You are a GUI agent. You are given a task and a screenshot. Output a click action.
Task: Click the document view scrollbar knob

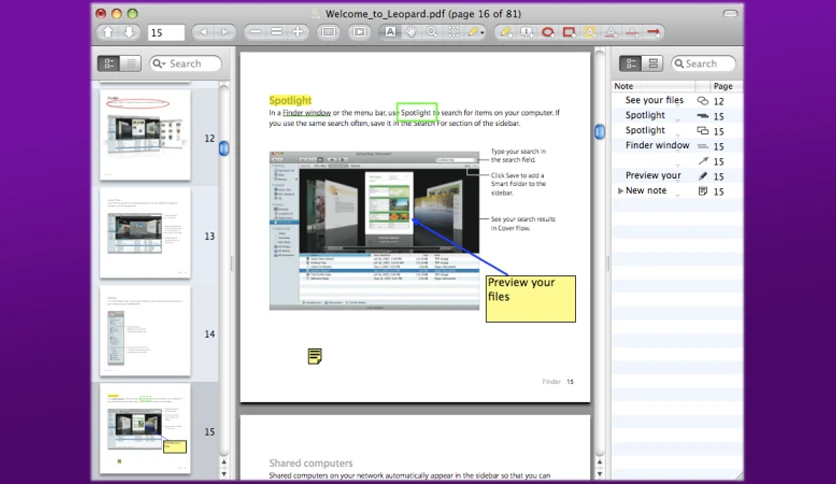[599, 131]
